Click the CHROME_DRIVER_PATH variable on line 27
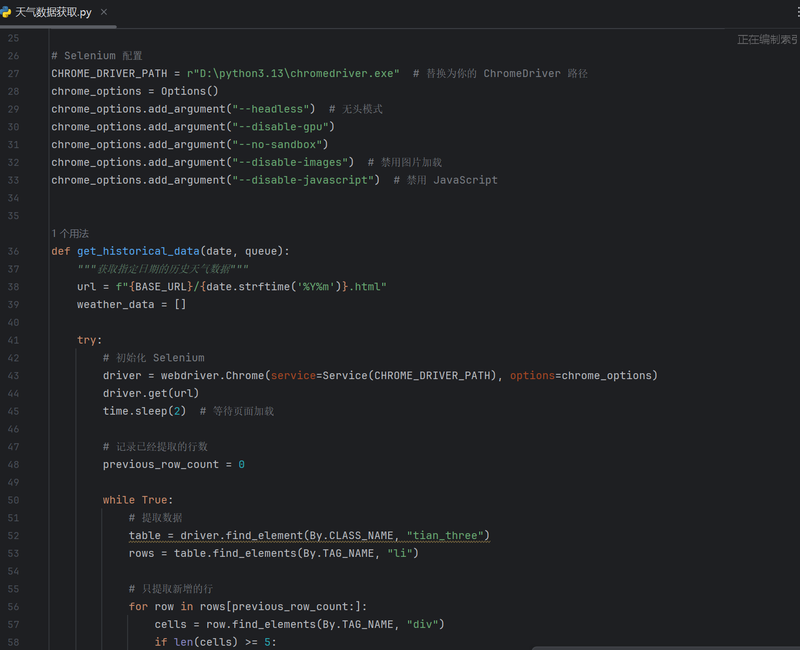The width and height of the screenshot is (800, 650). point(109,73)
